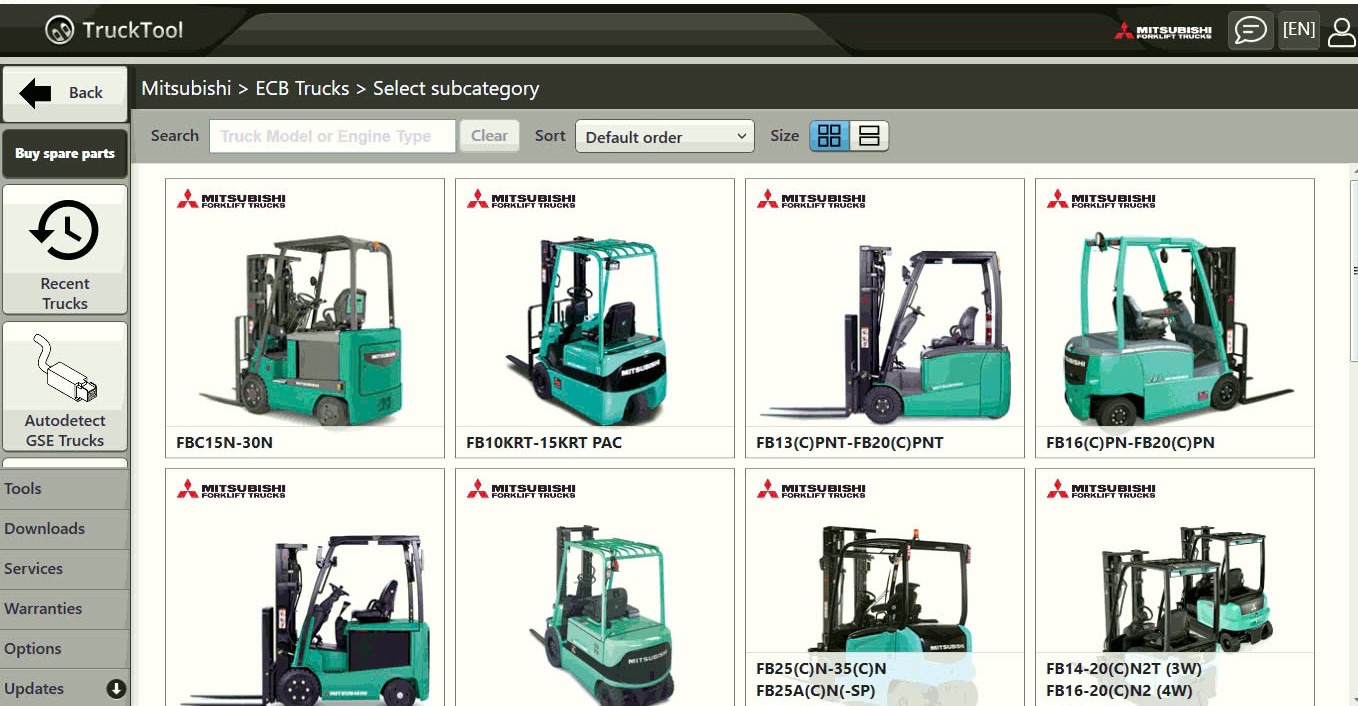This screenshot has height=706, width=1358.
Task: Click the FB16(C)PN-FB20(C)PN model label
Action: (1130, 442)
